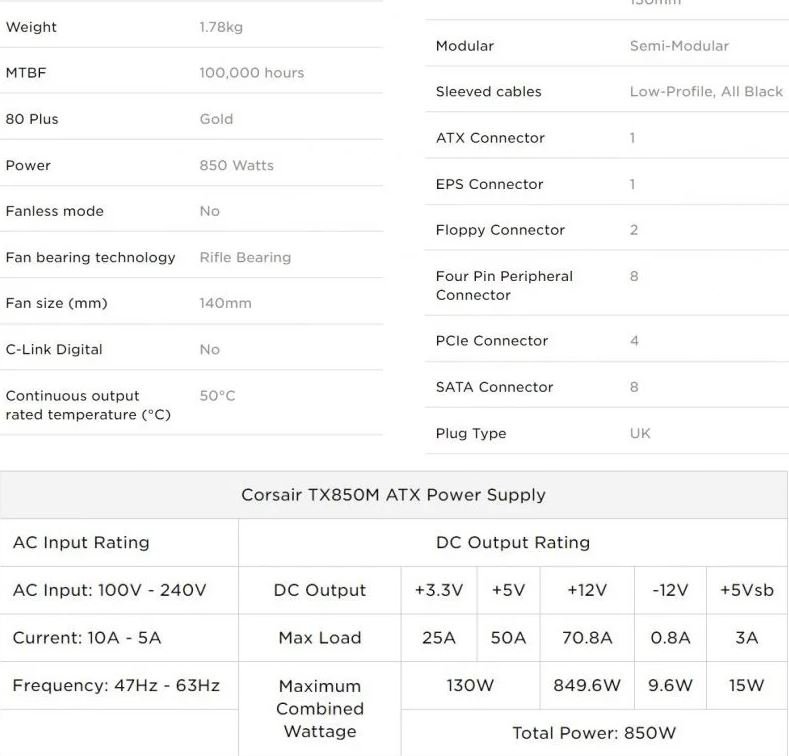Click the Fan bearing technology label
789x756 pixels.
[x=91, y=258]
